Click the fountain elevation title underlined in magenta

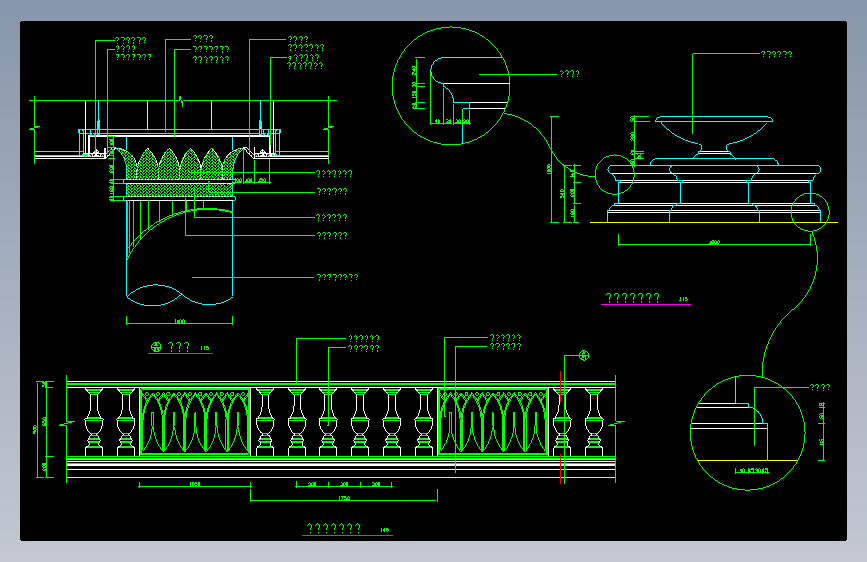pyautogui.click(x=633, y=298)
